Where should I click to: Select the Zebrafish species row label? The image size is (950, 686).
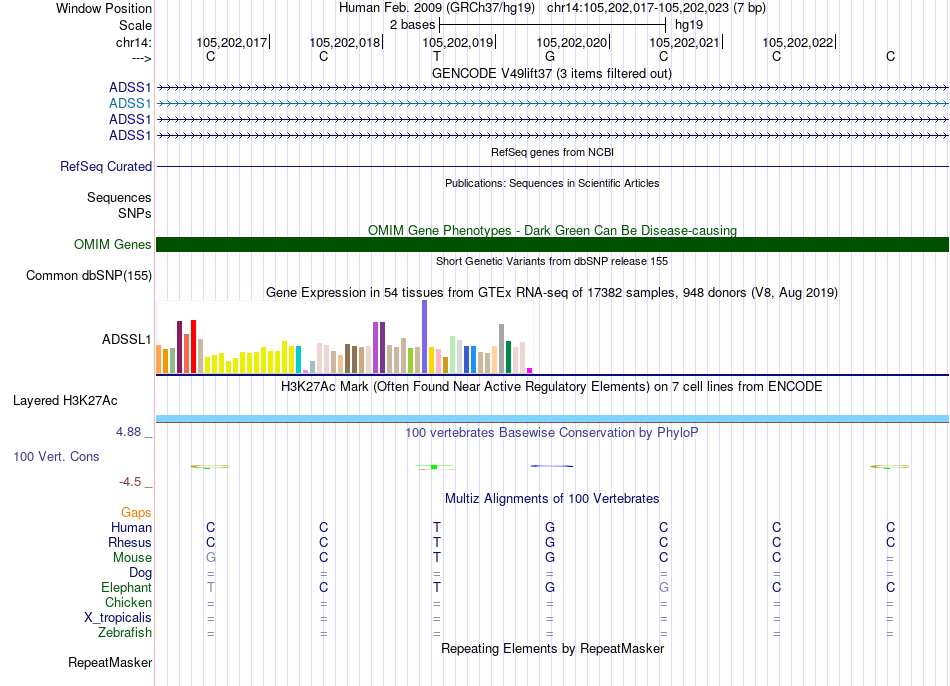[125, 633]
